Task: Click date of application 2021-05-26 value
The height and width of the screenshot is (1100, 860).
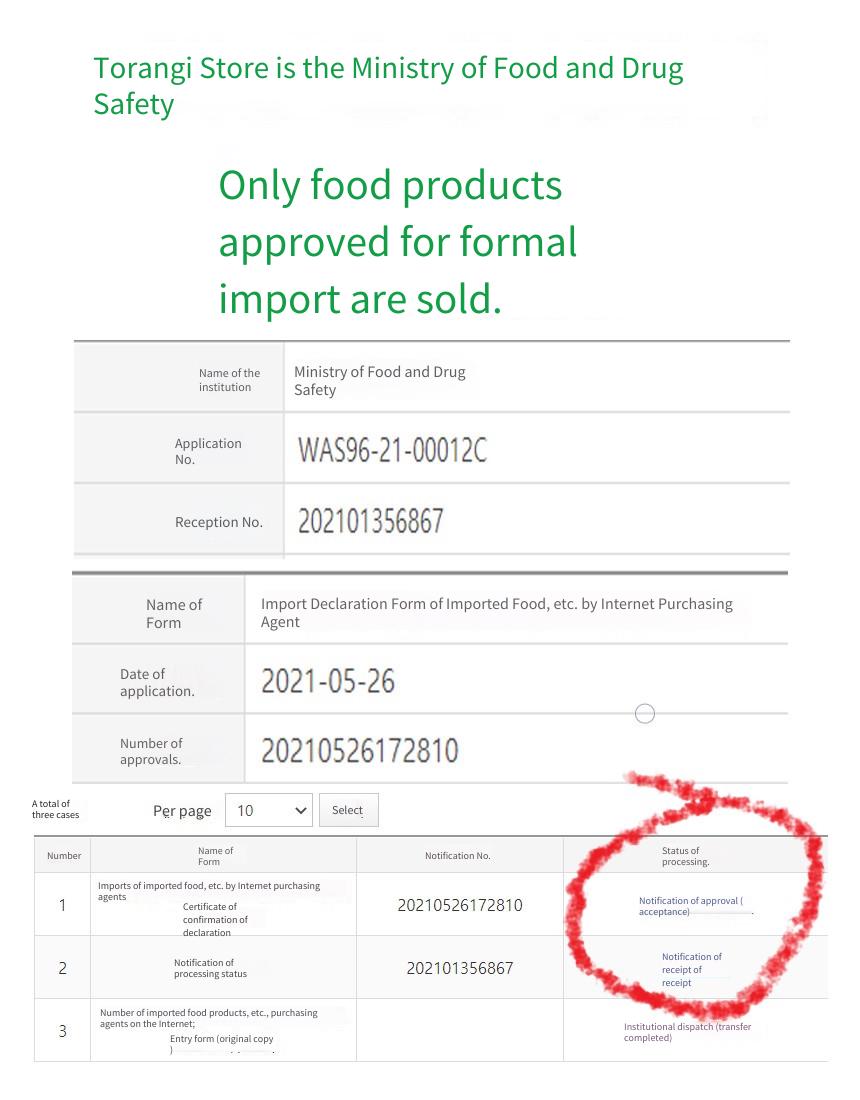Action: (x=328, y=681)
